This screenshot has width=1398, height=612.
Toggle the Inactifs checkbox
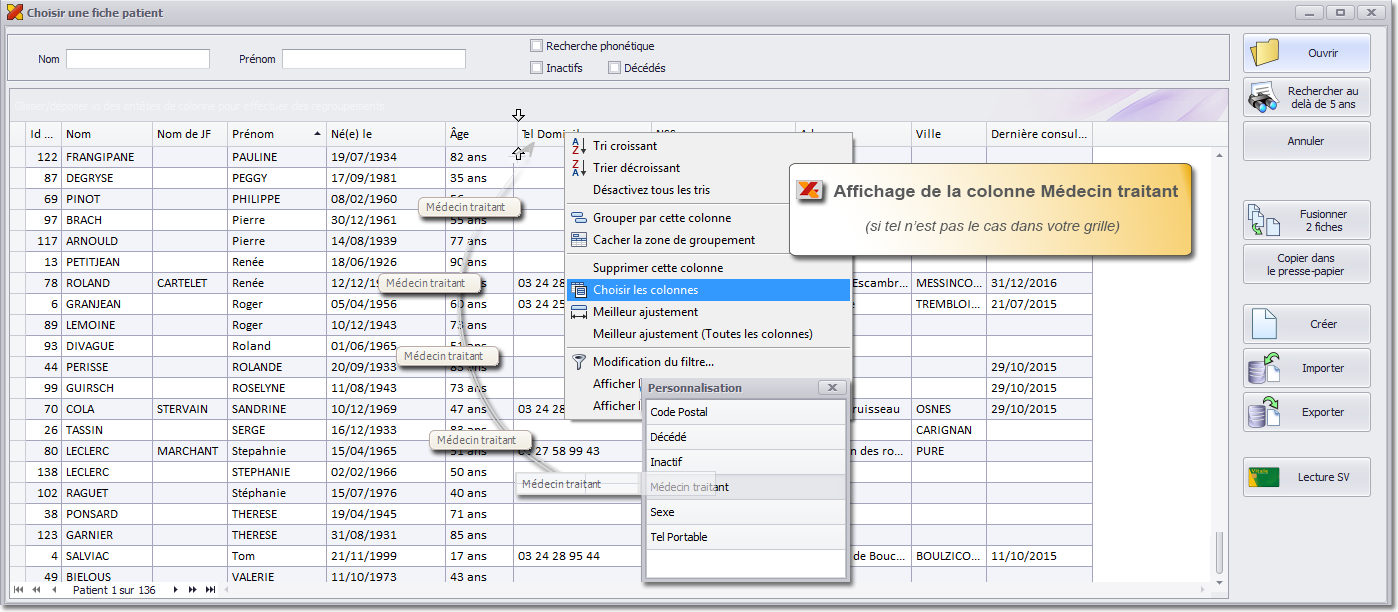click(x=537, y=68)
